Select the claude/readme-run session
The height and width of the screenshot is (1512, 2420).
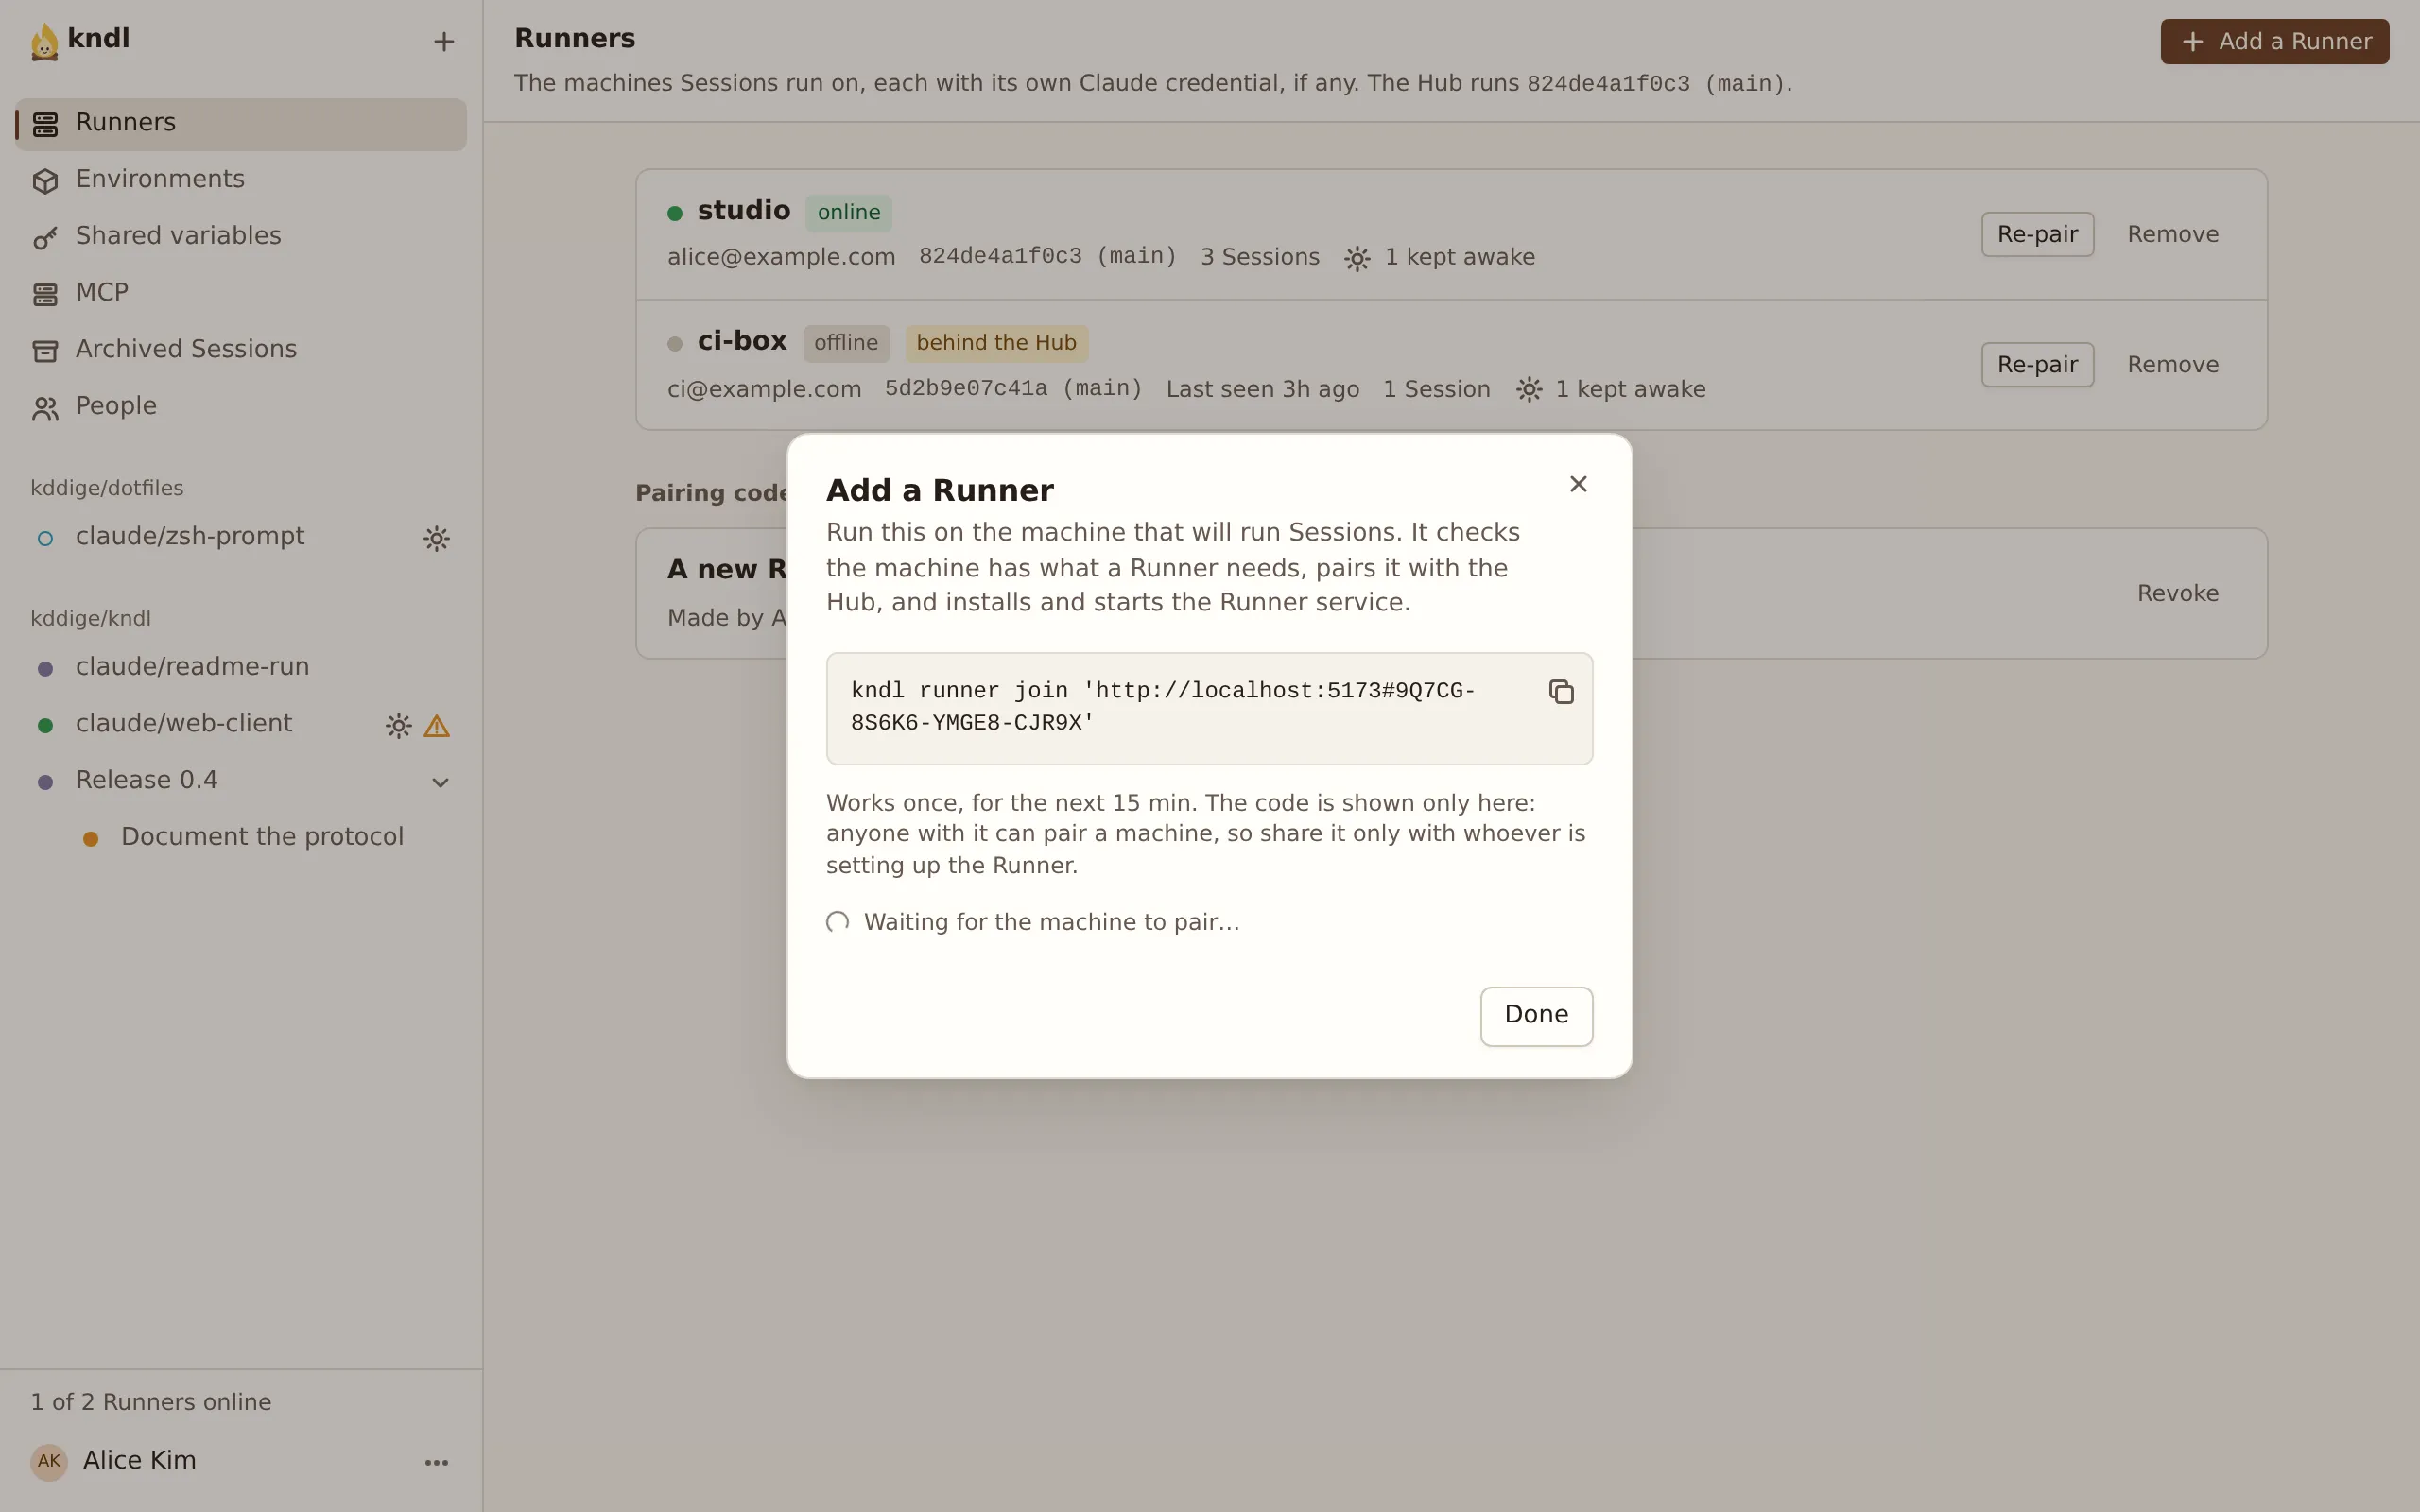(241, 667)
